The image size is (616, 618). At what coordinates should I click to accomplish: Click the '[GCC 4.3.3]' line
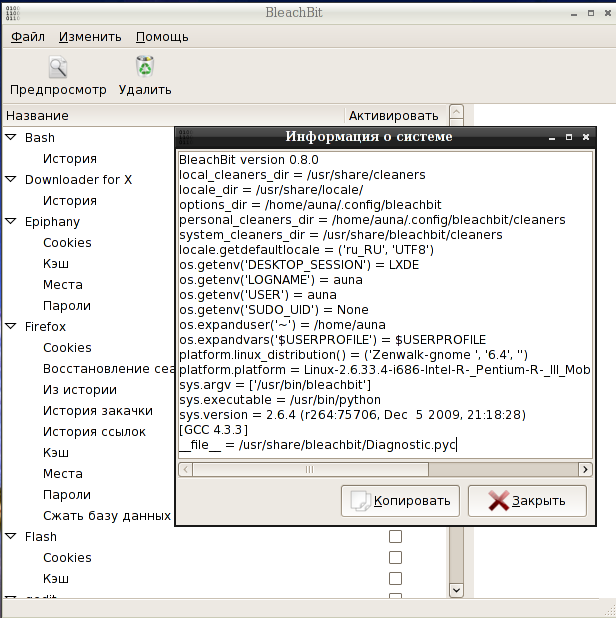pos(213,430)
